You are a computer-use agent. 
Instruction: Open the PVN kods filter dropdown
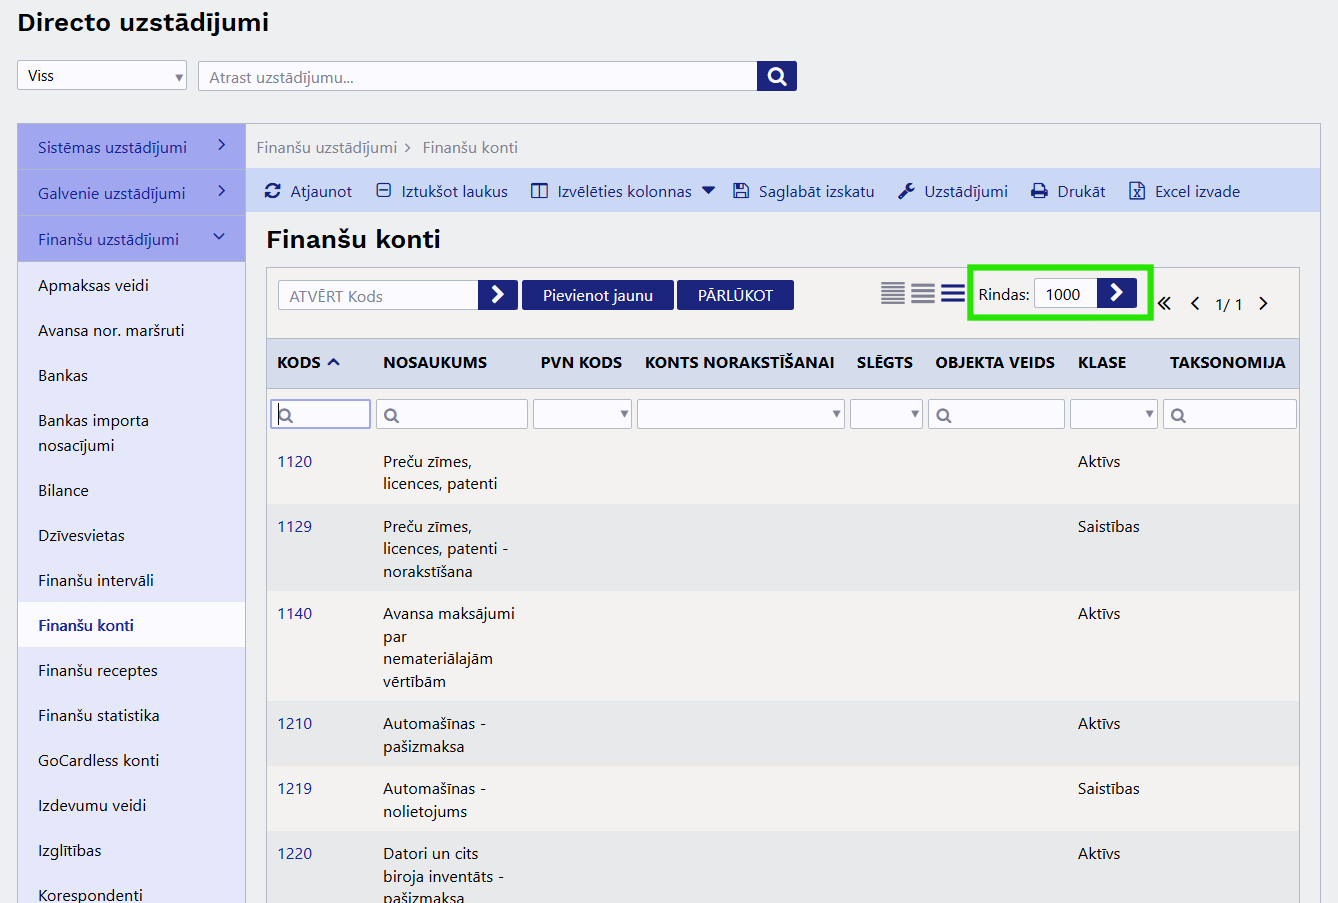tap(582, 414)
